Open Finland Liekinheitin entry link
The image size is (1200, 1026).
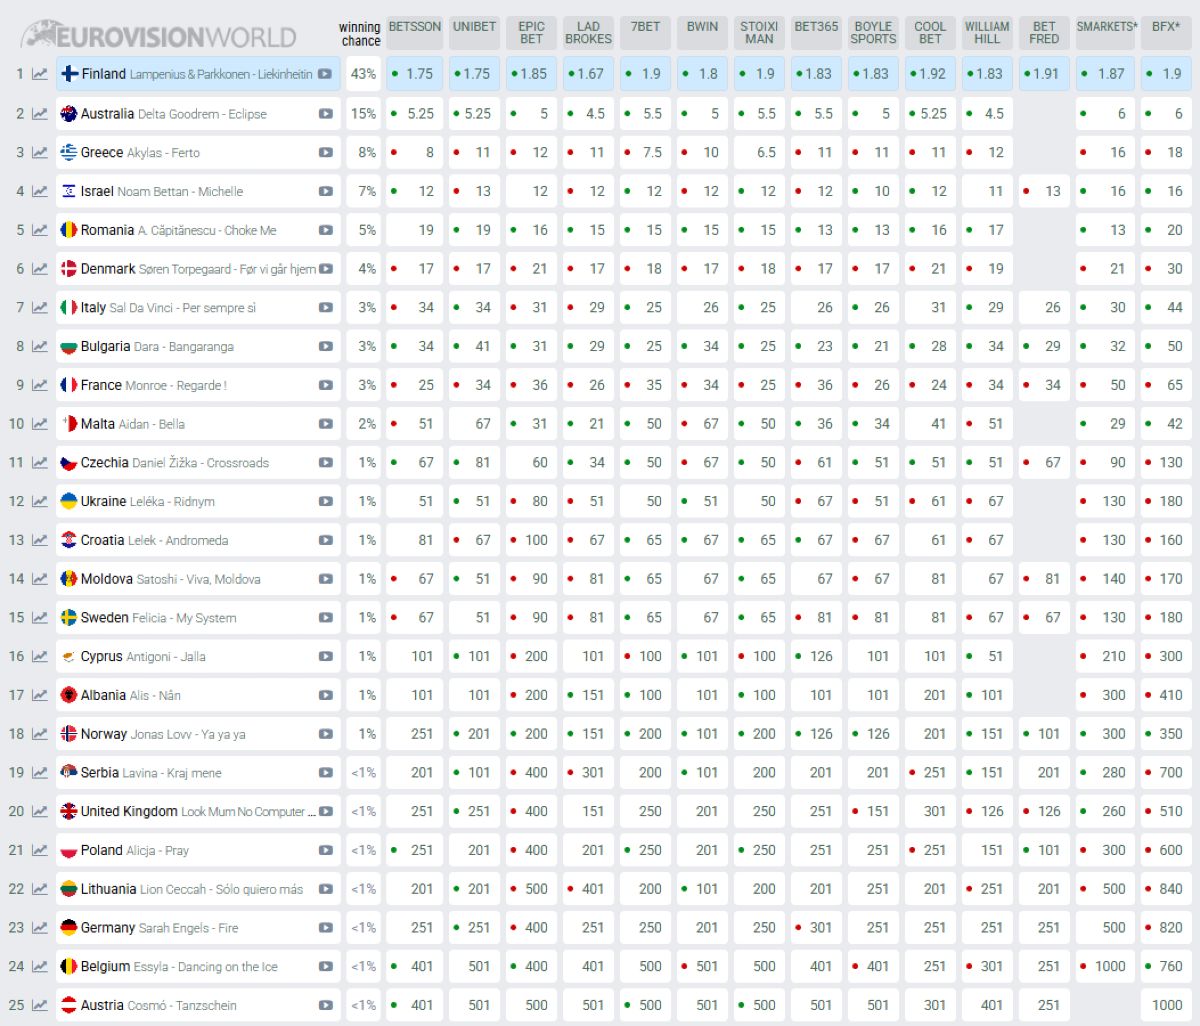[197, 74]
